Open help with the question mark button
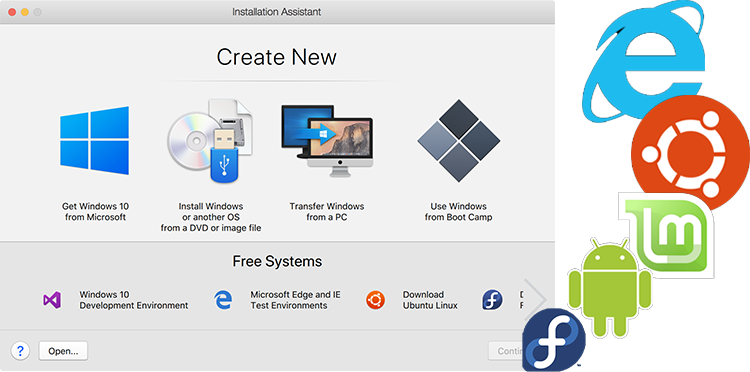Image resolution: width=750 pixels, height=372 pixels. (20, 351)
